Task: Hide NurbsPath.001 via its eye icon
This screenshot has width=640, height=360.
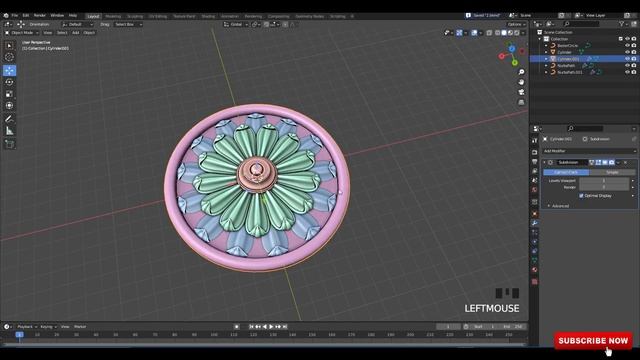Action: click(627, 72)
